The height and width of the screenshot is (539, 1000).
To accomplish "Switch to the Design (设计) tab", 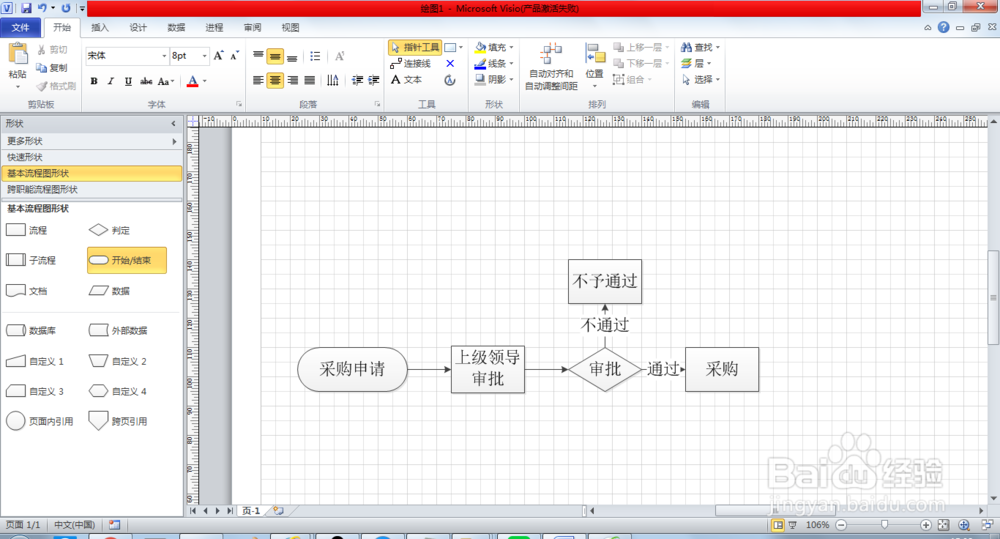I will (x=138, y=27).
